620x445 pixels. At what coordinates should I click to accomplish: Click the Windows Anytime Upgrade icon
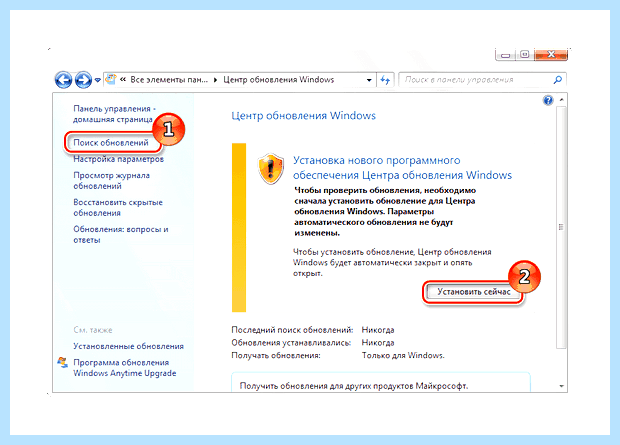point(62,363)
